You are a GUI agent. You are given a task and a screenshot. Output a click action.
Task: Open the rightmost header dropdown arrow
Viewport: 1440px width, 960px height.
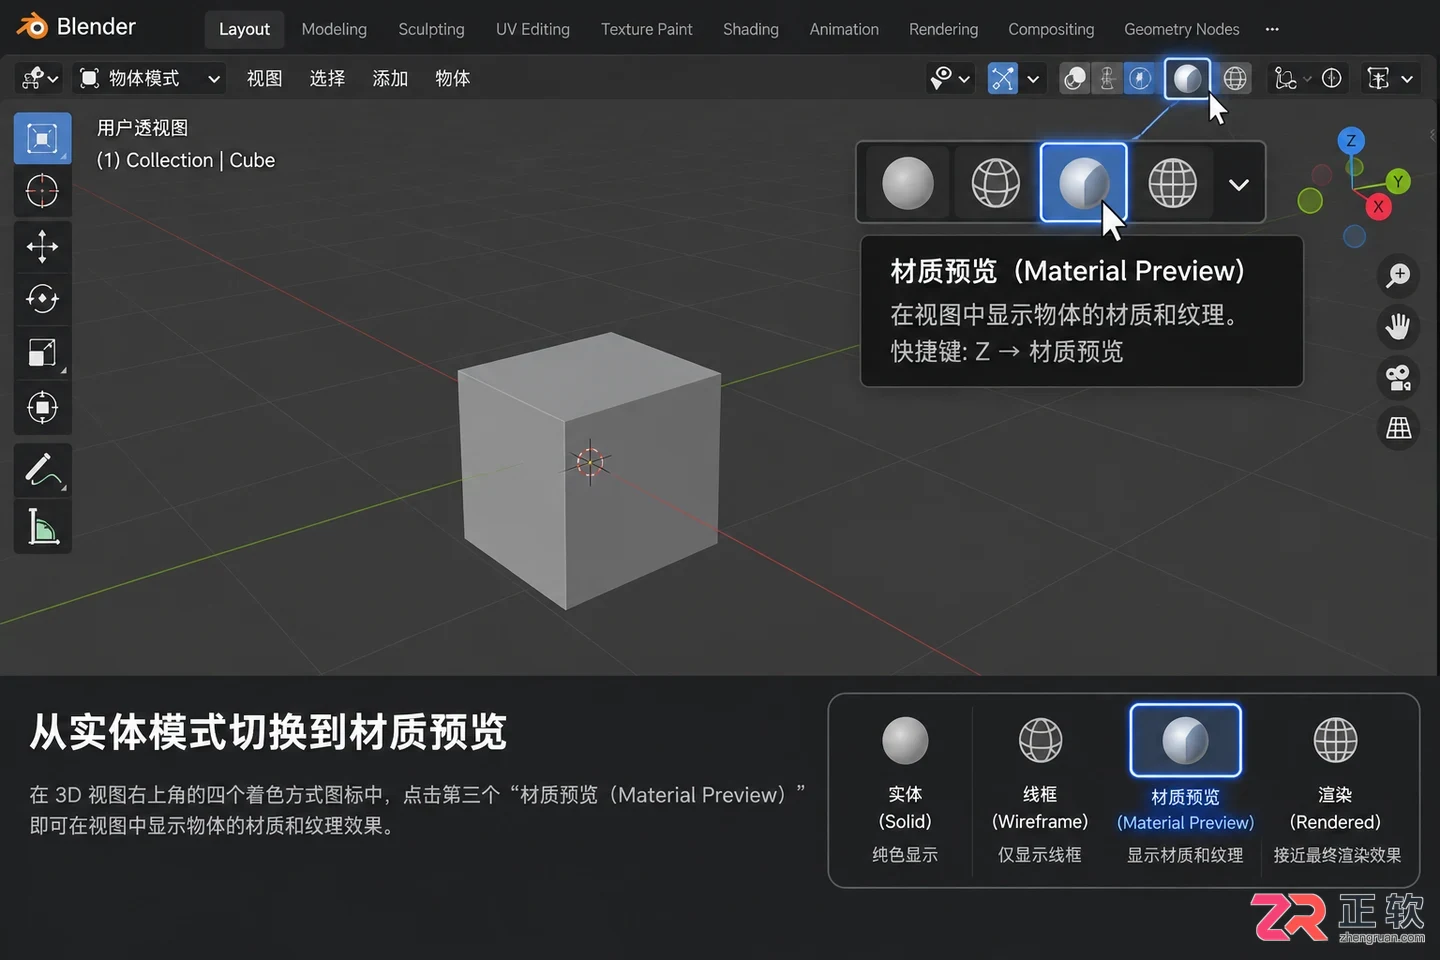click(1407, 78)
